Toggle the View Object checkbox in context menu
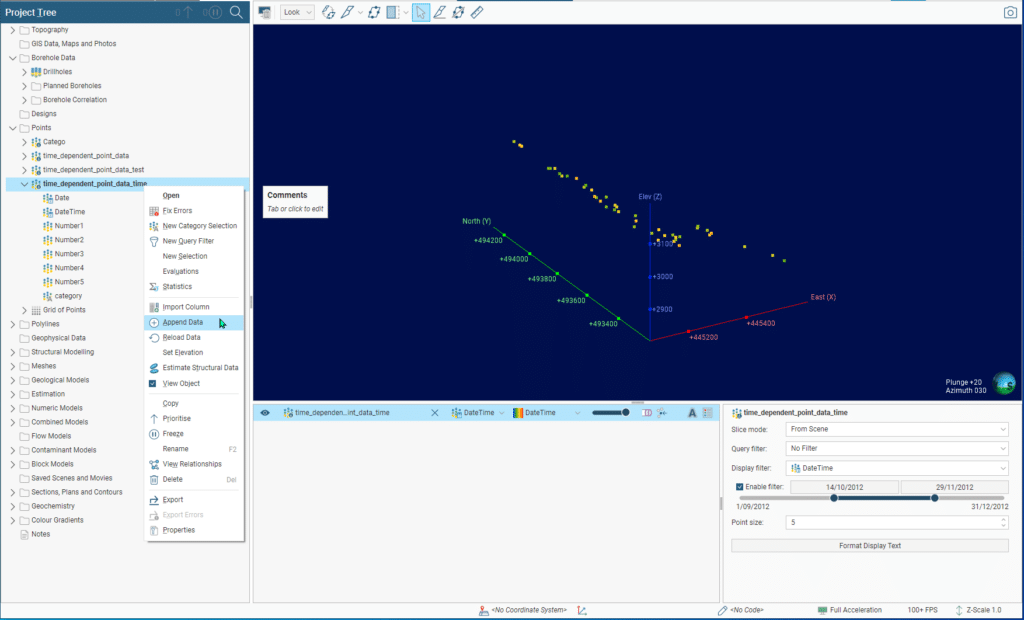Image resolution: width=1024 pixels, height=620 pixels. [153, 384]
